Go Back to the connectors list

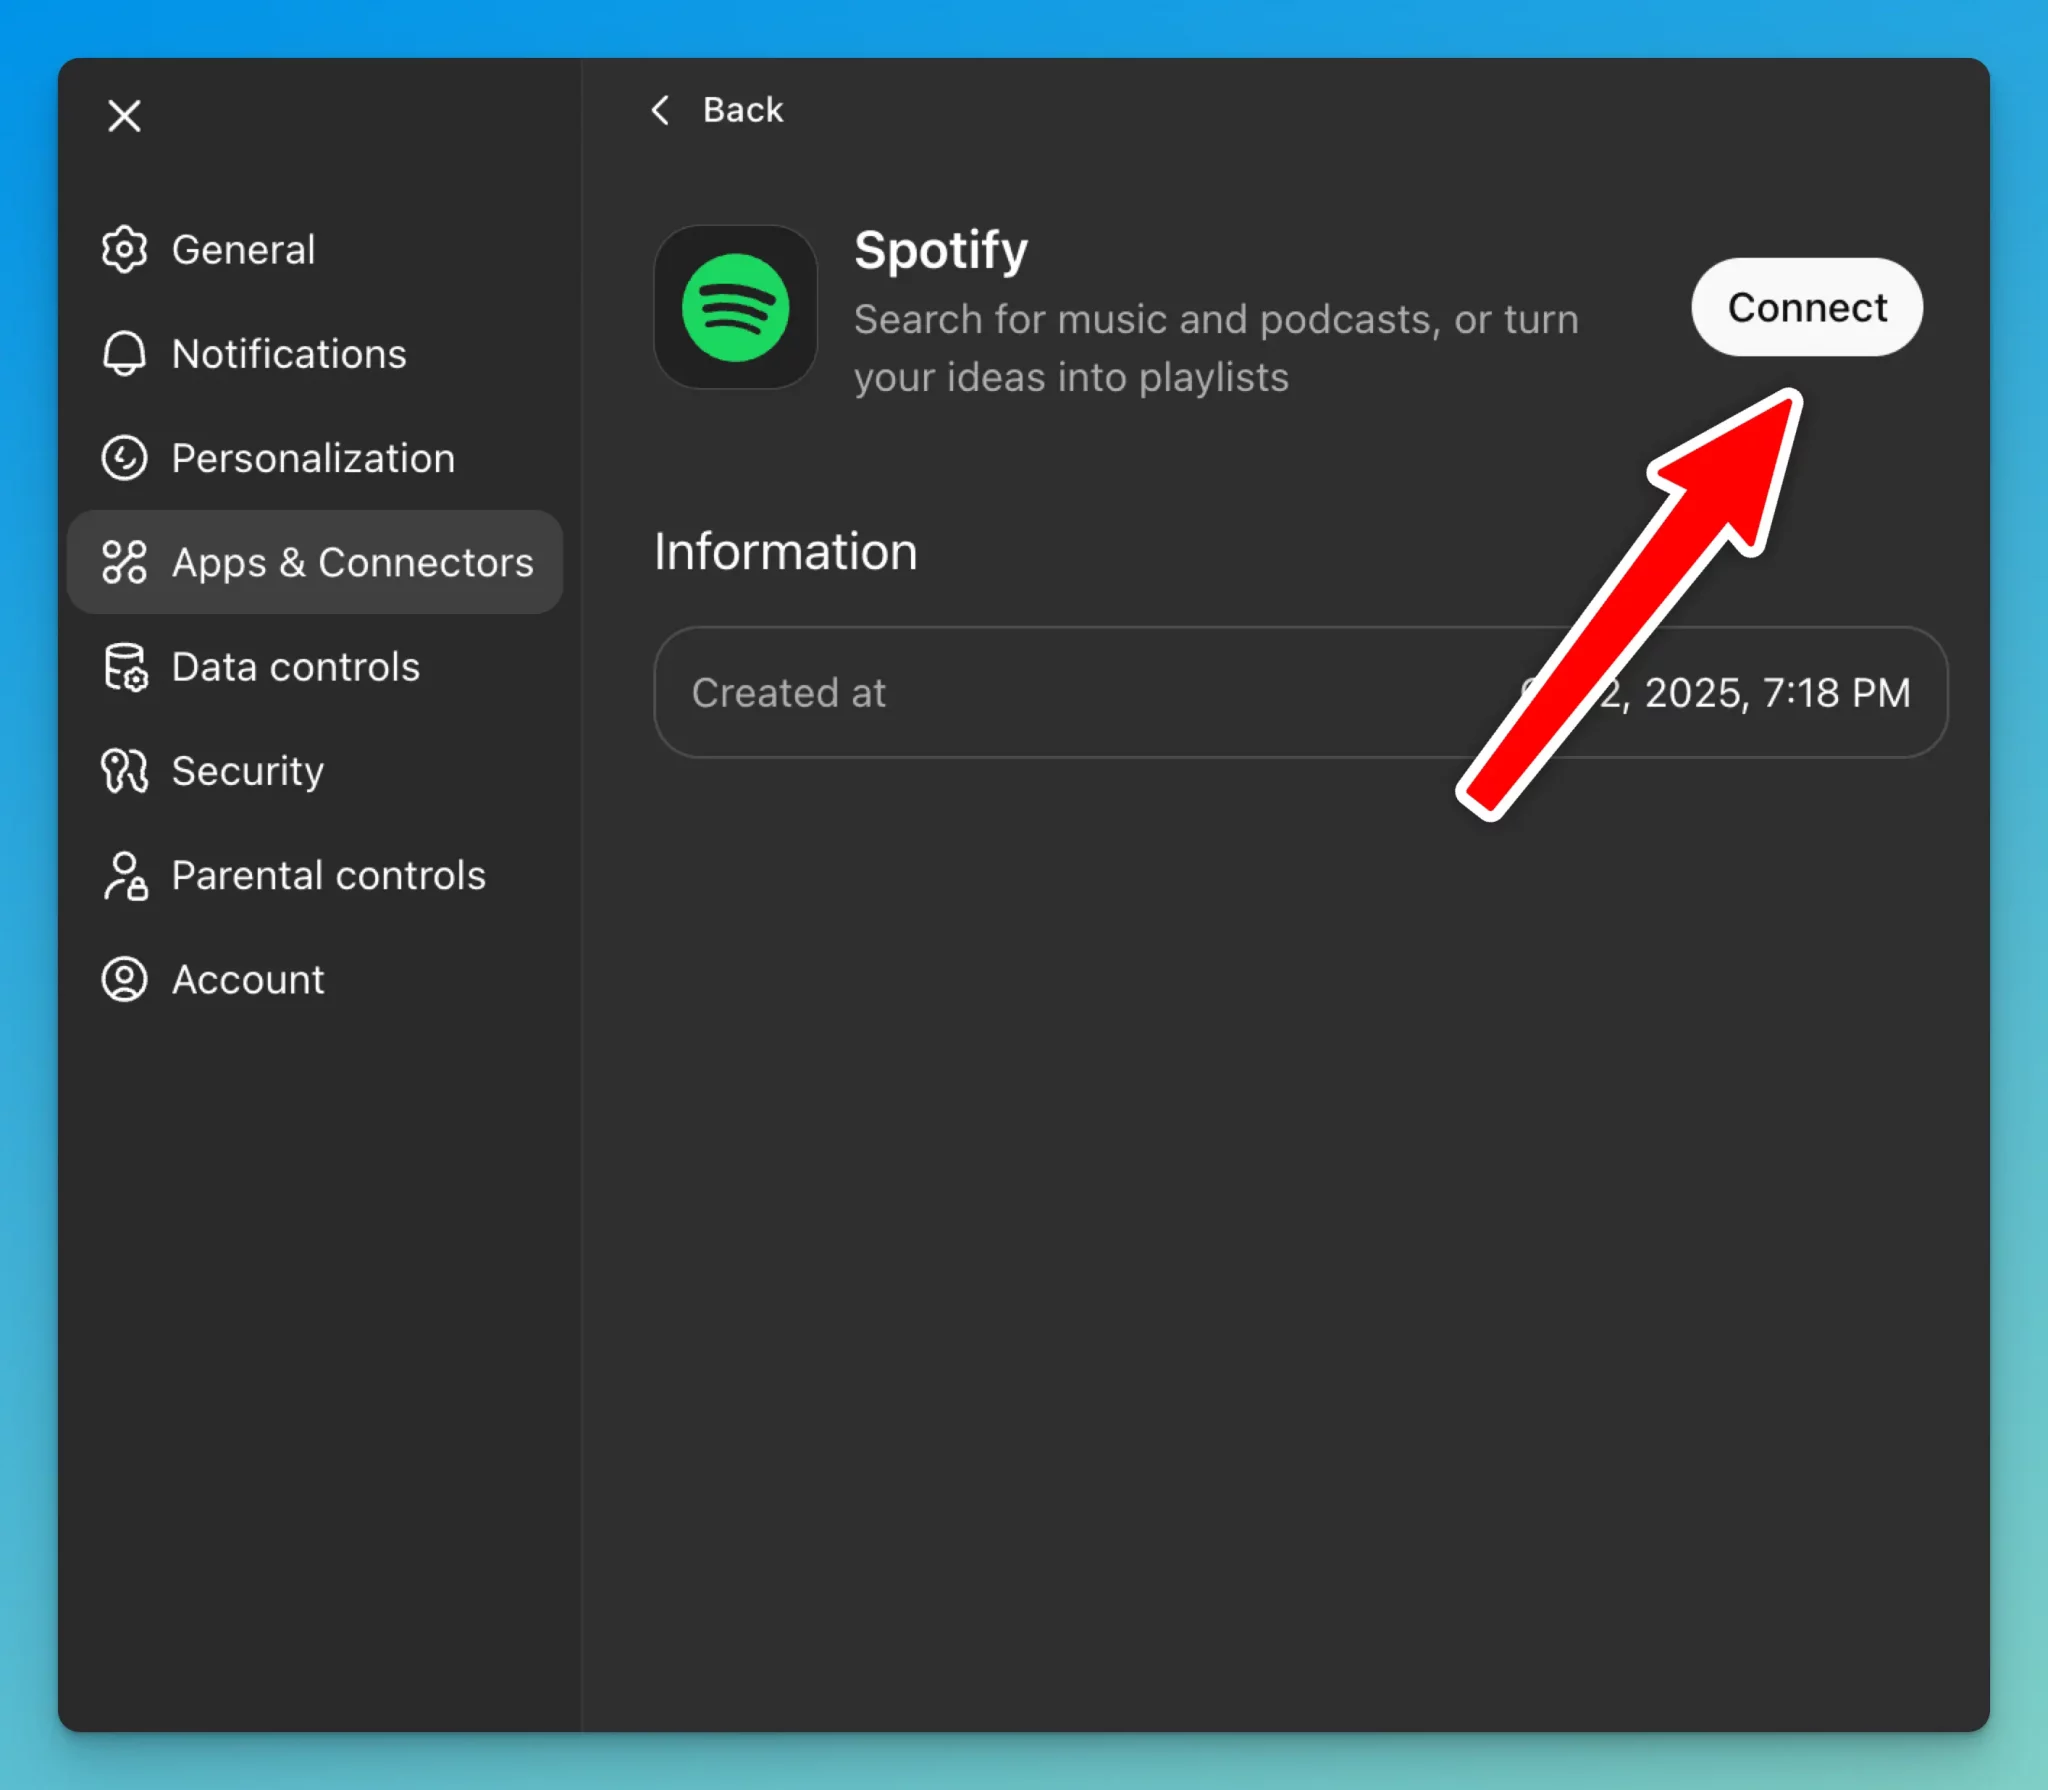tap(742, 110)
